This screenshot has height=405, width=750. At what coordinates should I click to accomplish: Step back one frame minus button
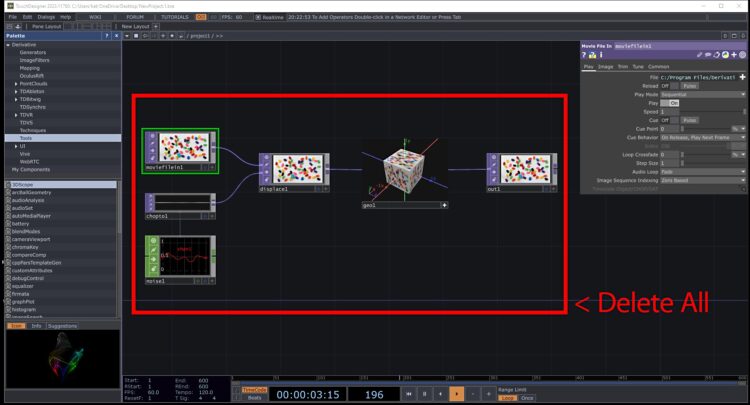tap(473, 394)
